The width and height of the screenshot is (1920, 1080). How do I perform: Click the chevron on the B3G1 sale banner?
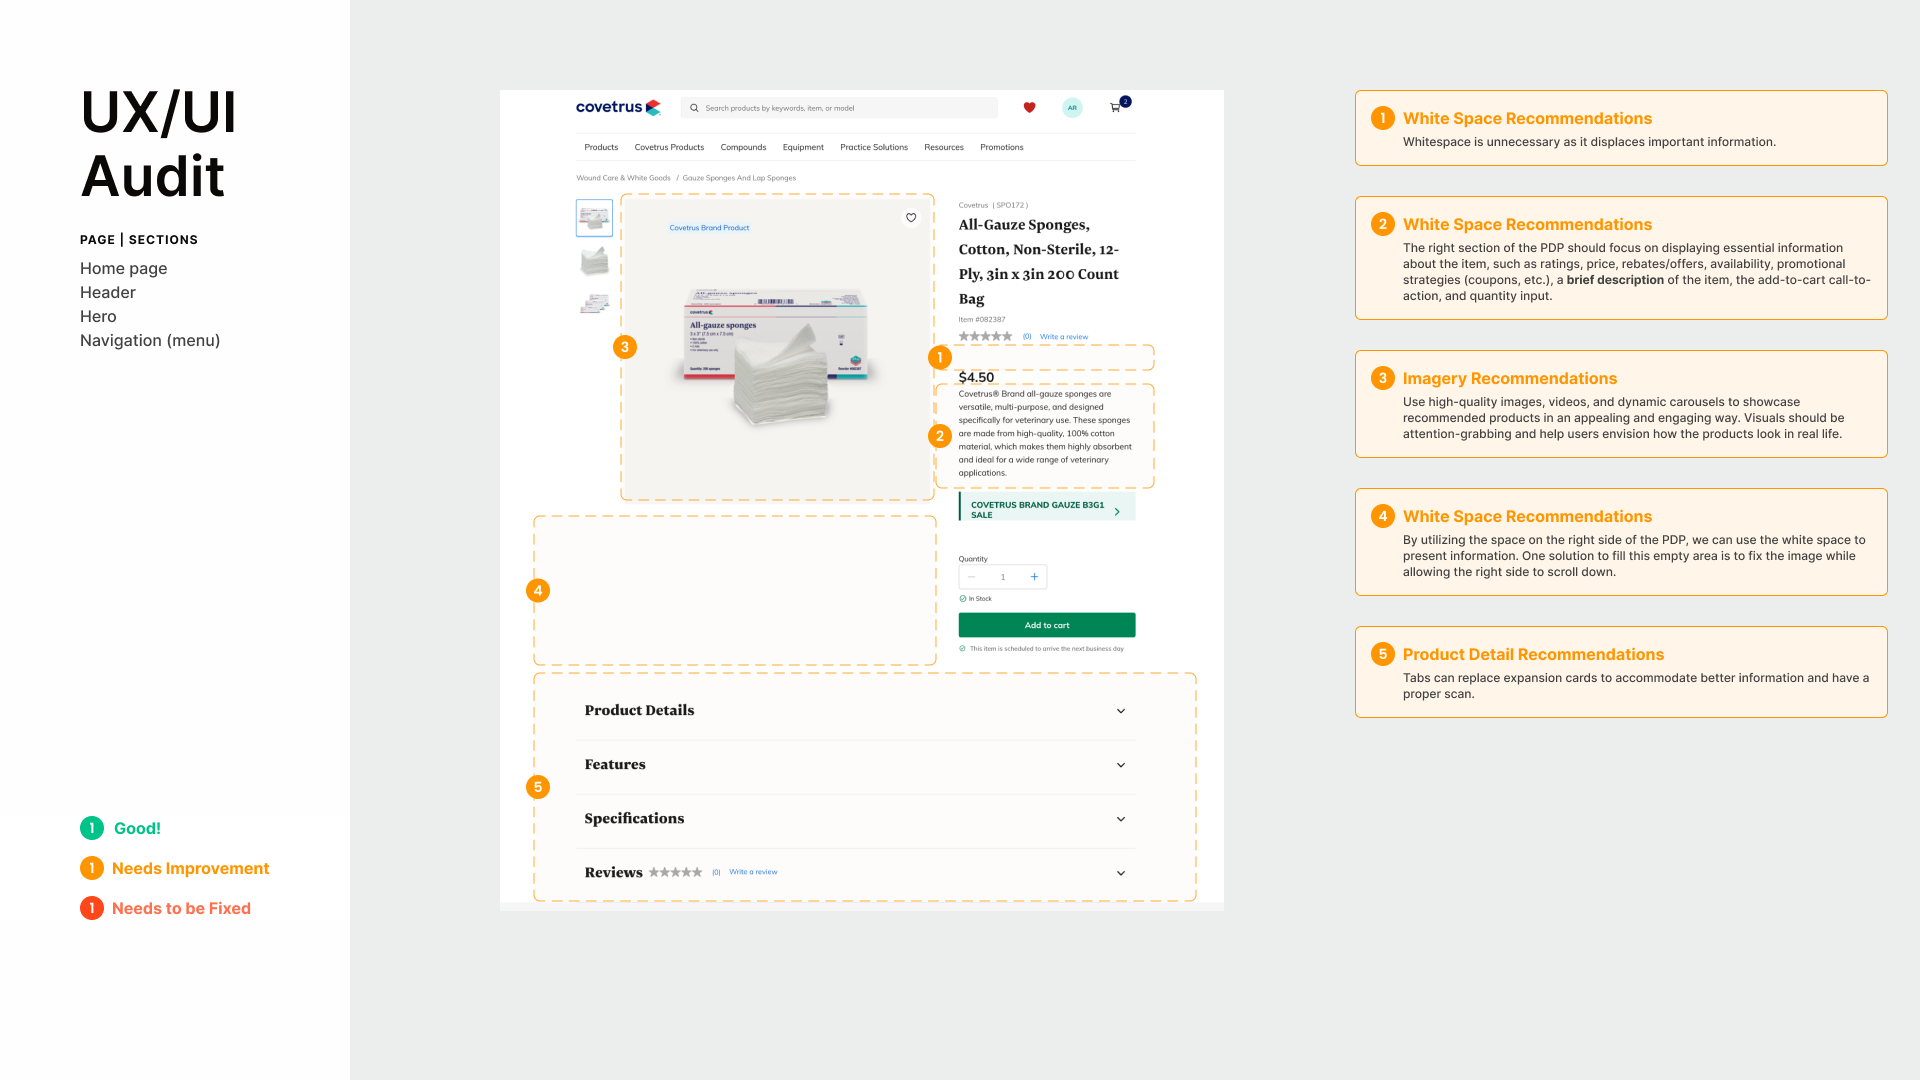tap(1117, 511)
